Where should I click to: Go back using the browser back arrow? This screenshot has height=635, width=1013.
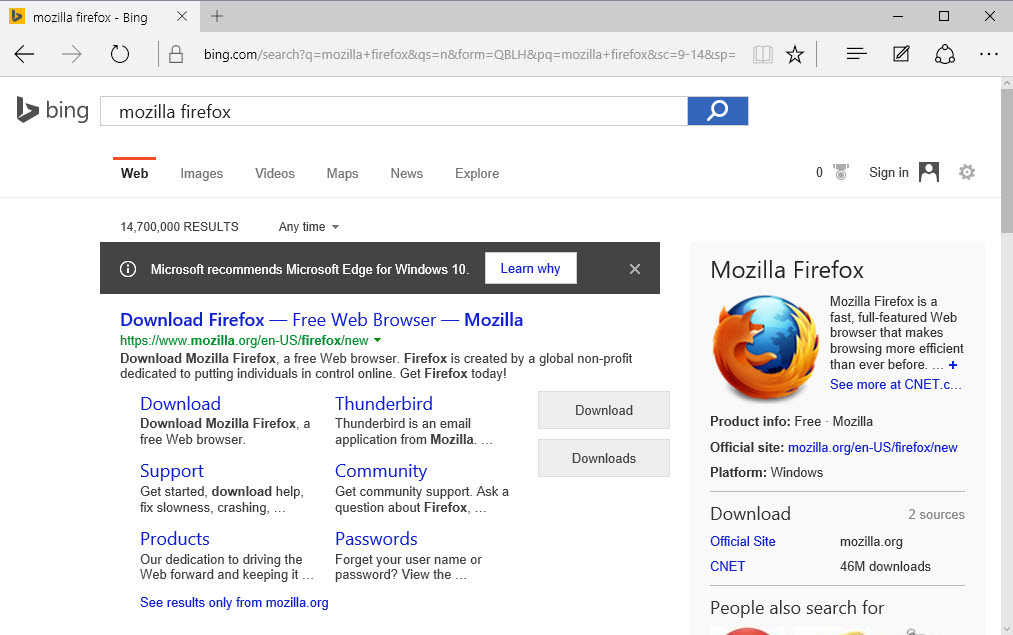[25, 54]
